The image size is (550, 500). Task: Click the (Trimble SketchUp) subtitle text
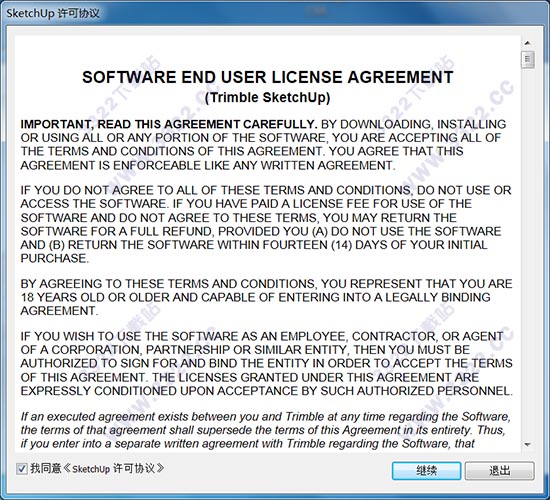[x=268, y=97]
